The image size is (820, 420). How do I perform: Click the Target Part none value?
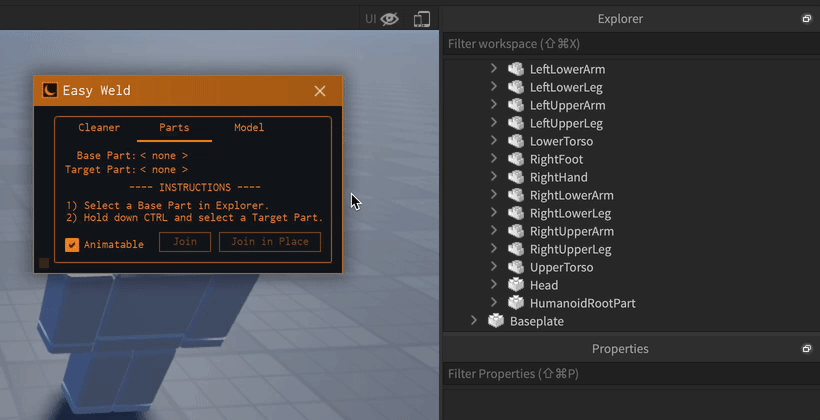164,170
